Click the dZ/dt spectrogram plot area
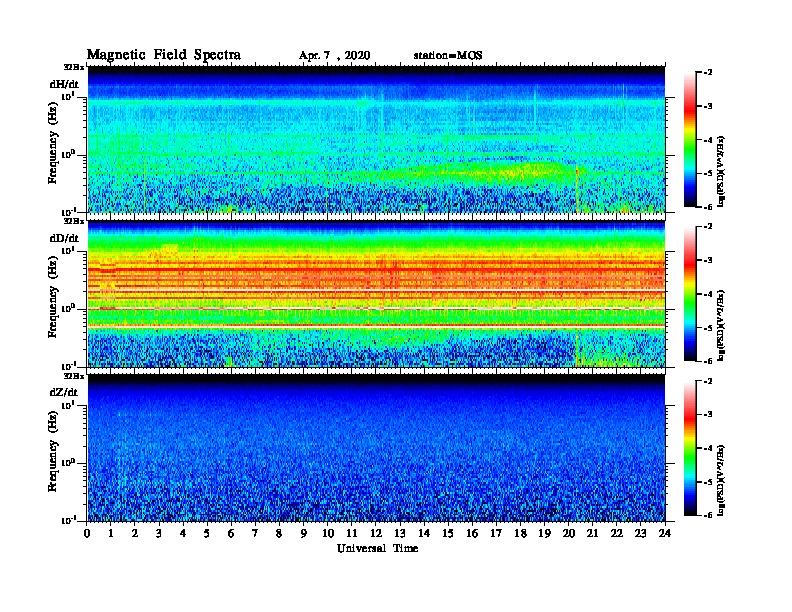792x612 pixels. (x=376, y=448)
